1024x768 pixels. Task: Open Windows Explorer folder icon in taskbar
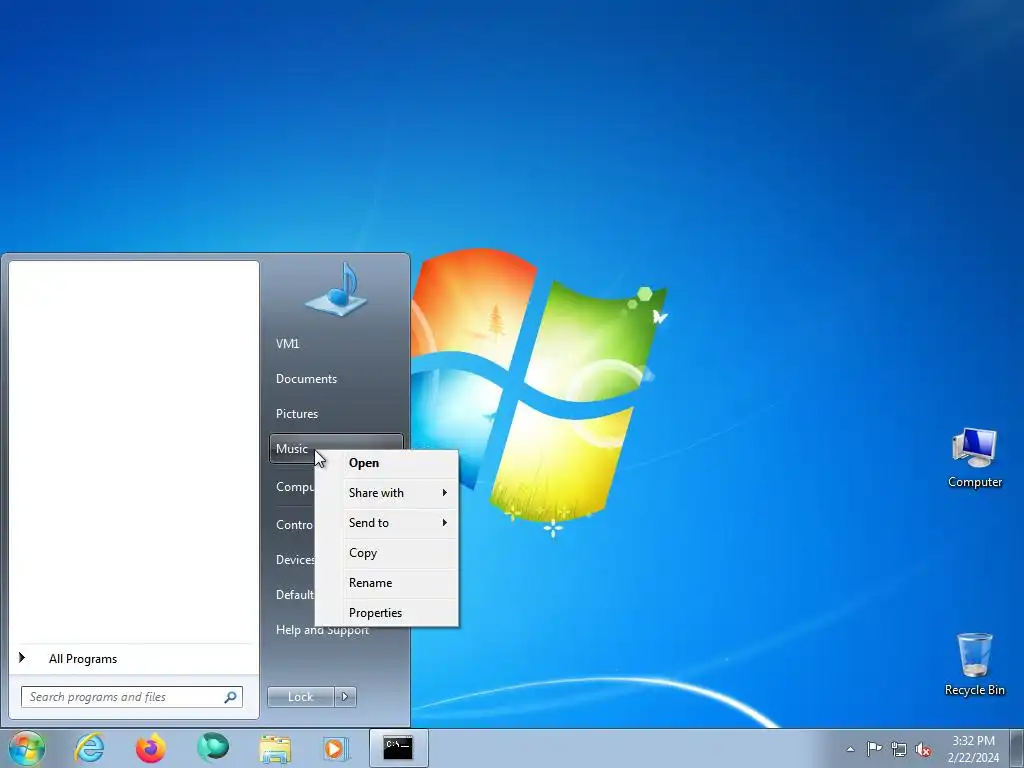[x=275, y=748]
